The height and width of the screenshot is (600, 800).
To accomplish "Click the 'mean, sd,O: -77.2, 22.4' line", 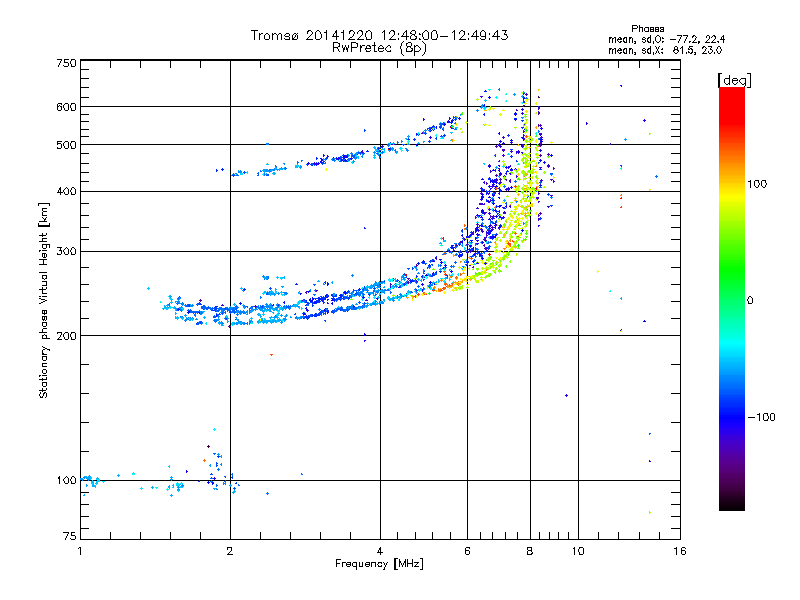I will [666, 39].
